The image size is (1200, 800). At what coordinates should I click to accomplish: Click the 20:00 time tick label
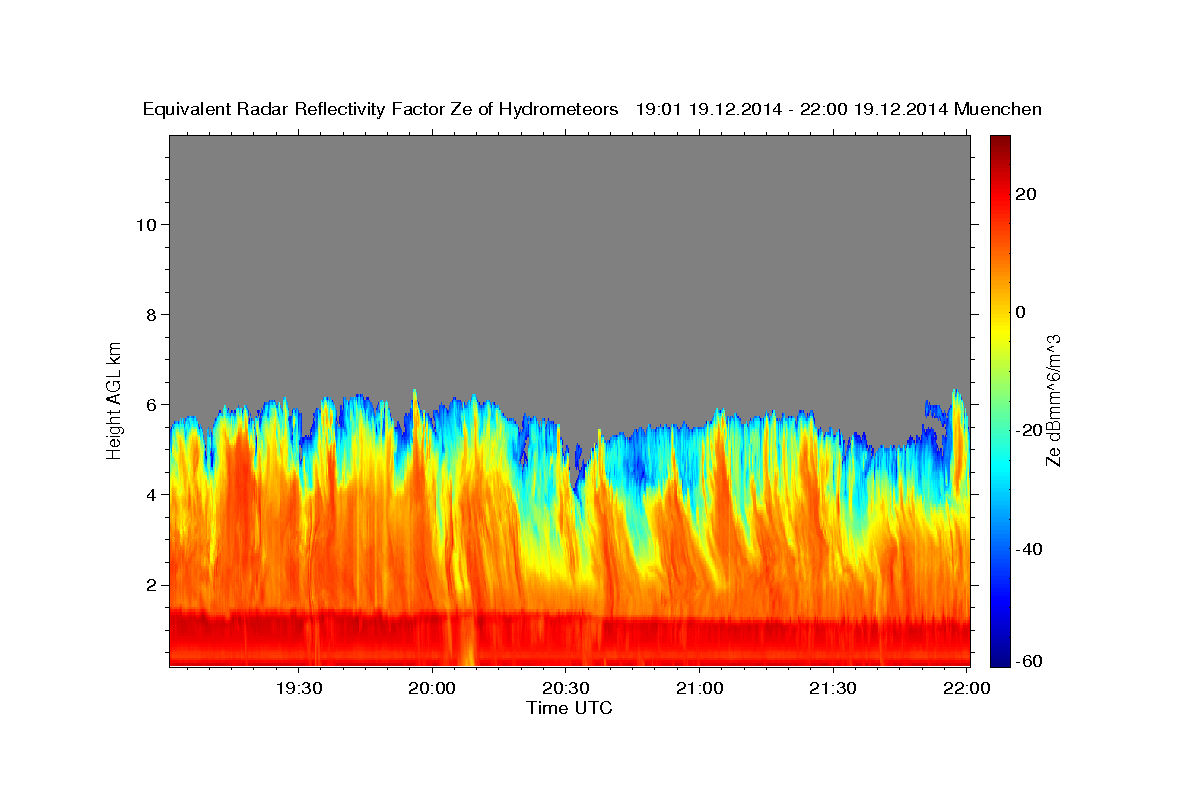click(433, 688)
